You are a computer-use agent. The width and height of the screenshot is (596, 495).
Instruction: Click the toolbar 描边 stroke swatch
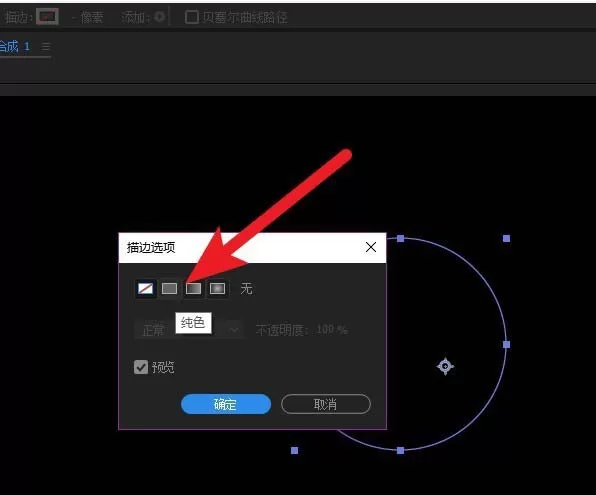point(47,16)
